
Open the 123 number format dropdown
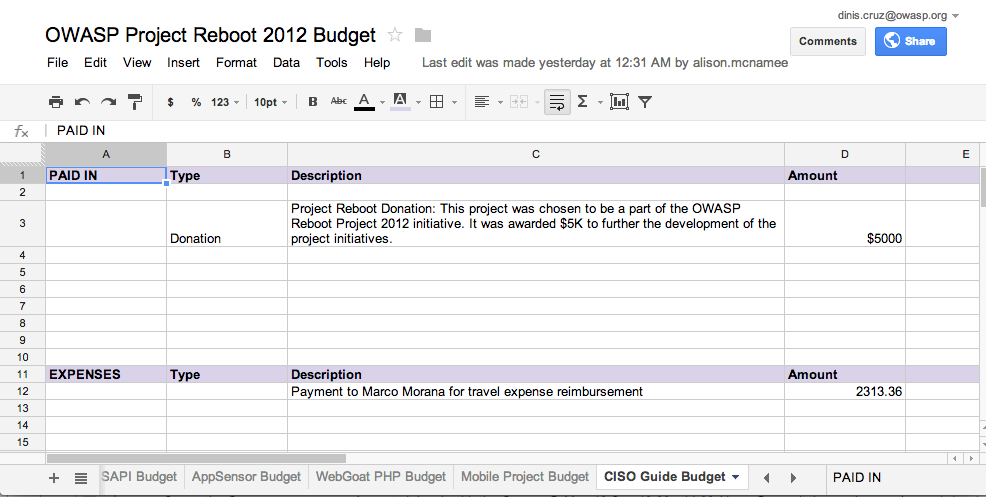coord(225,102)
